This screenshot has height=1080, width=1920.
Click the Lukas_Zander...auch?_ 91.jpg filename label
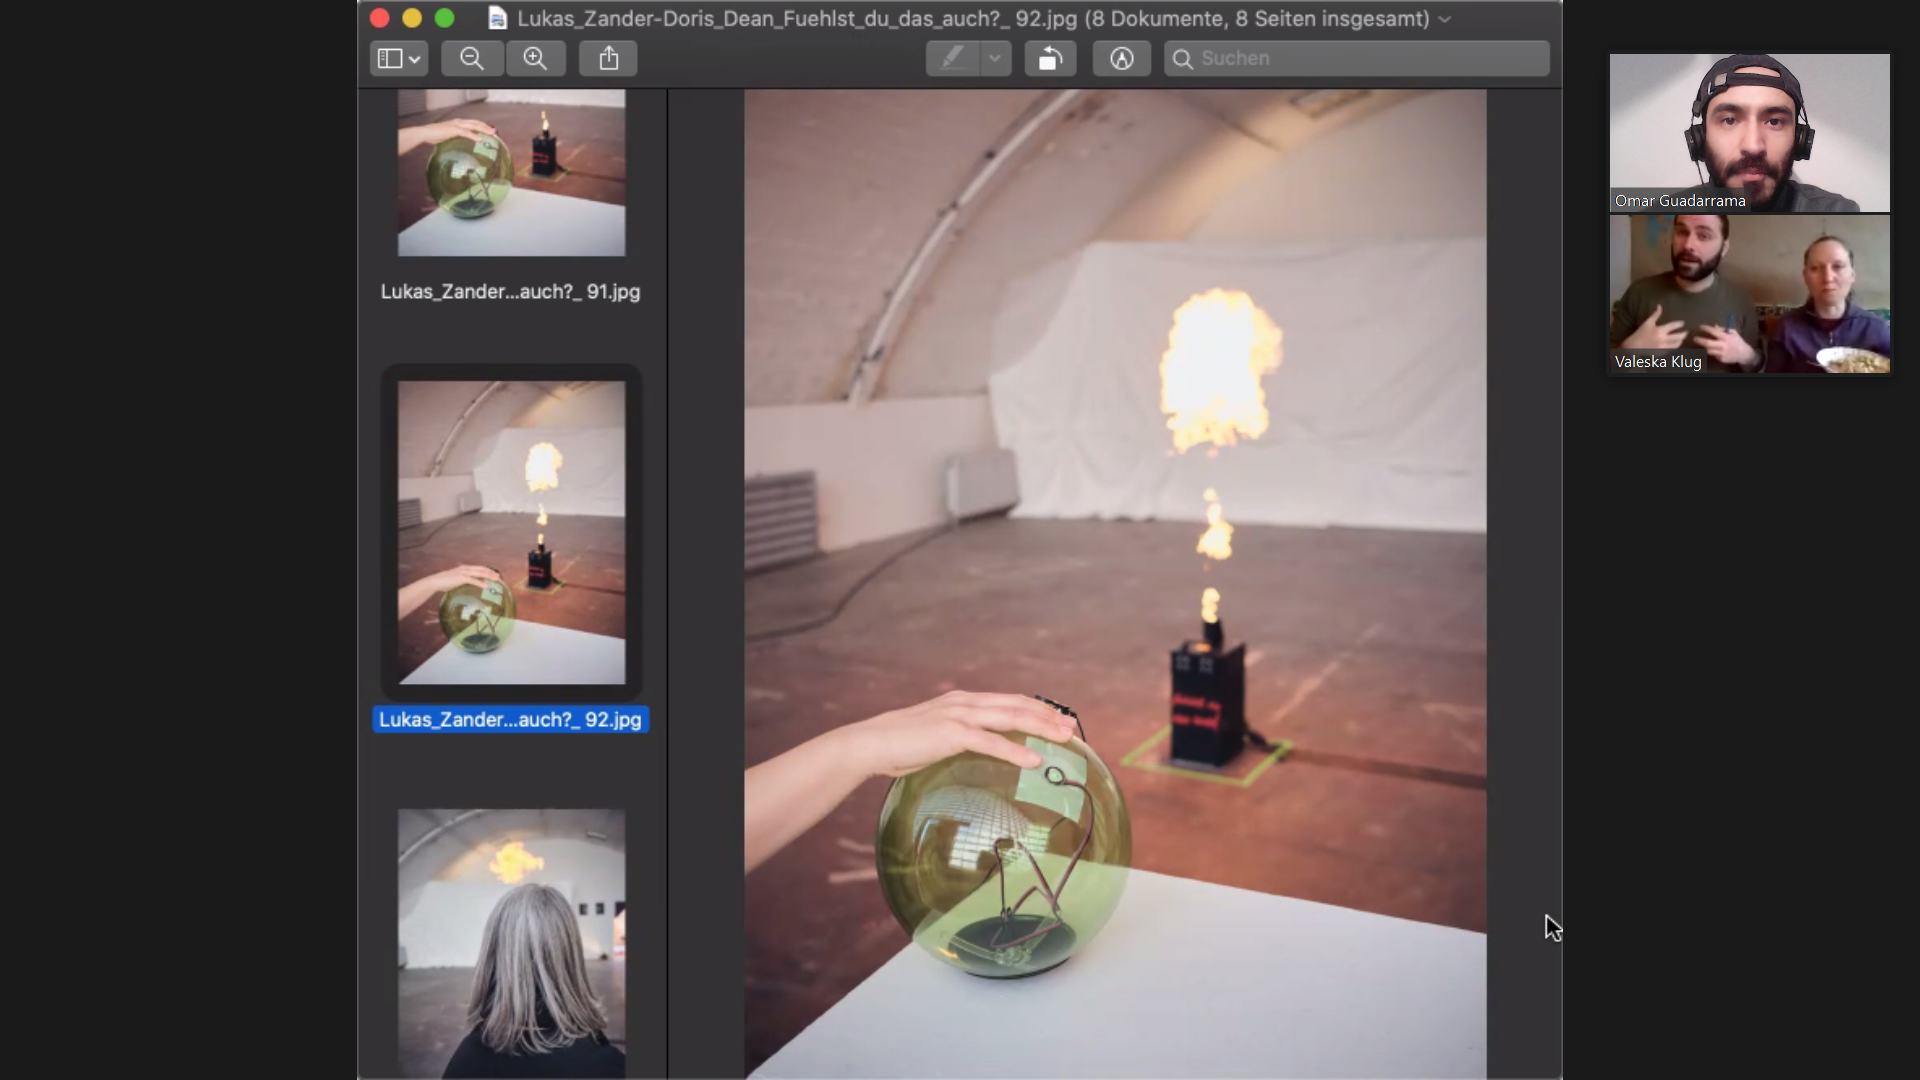(510, 292)
